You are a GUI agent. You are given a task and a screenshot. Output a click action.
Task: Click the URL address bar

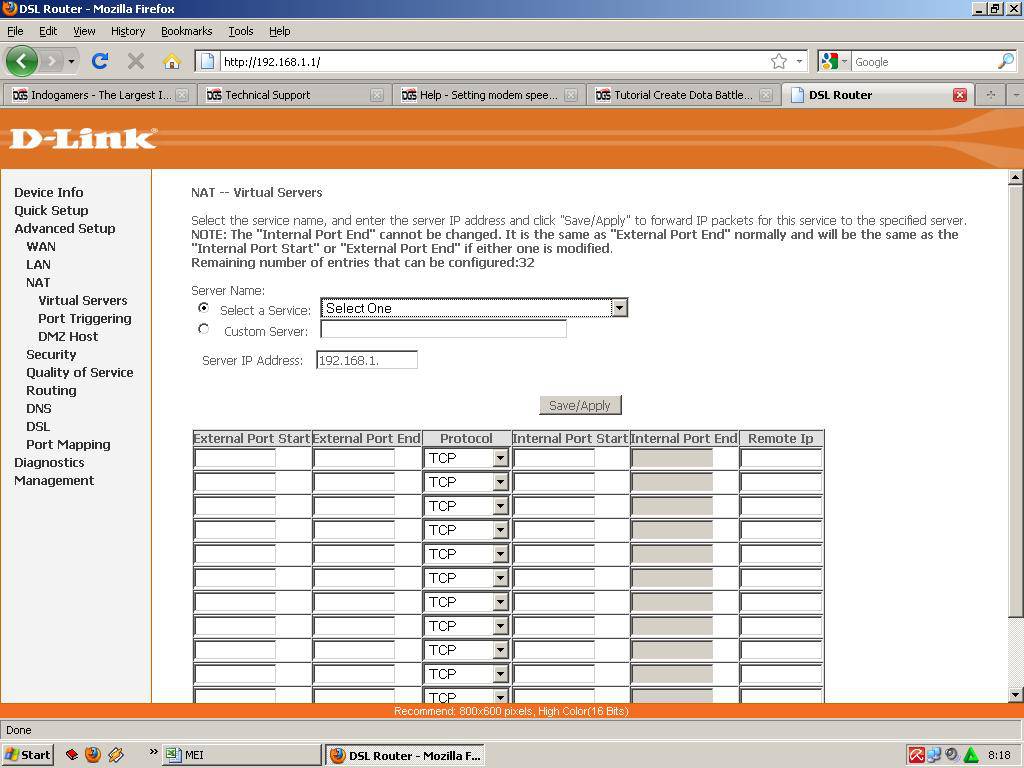click(x=493, y=61)
